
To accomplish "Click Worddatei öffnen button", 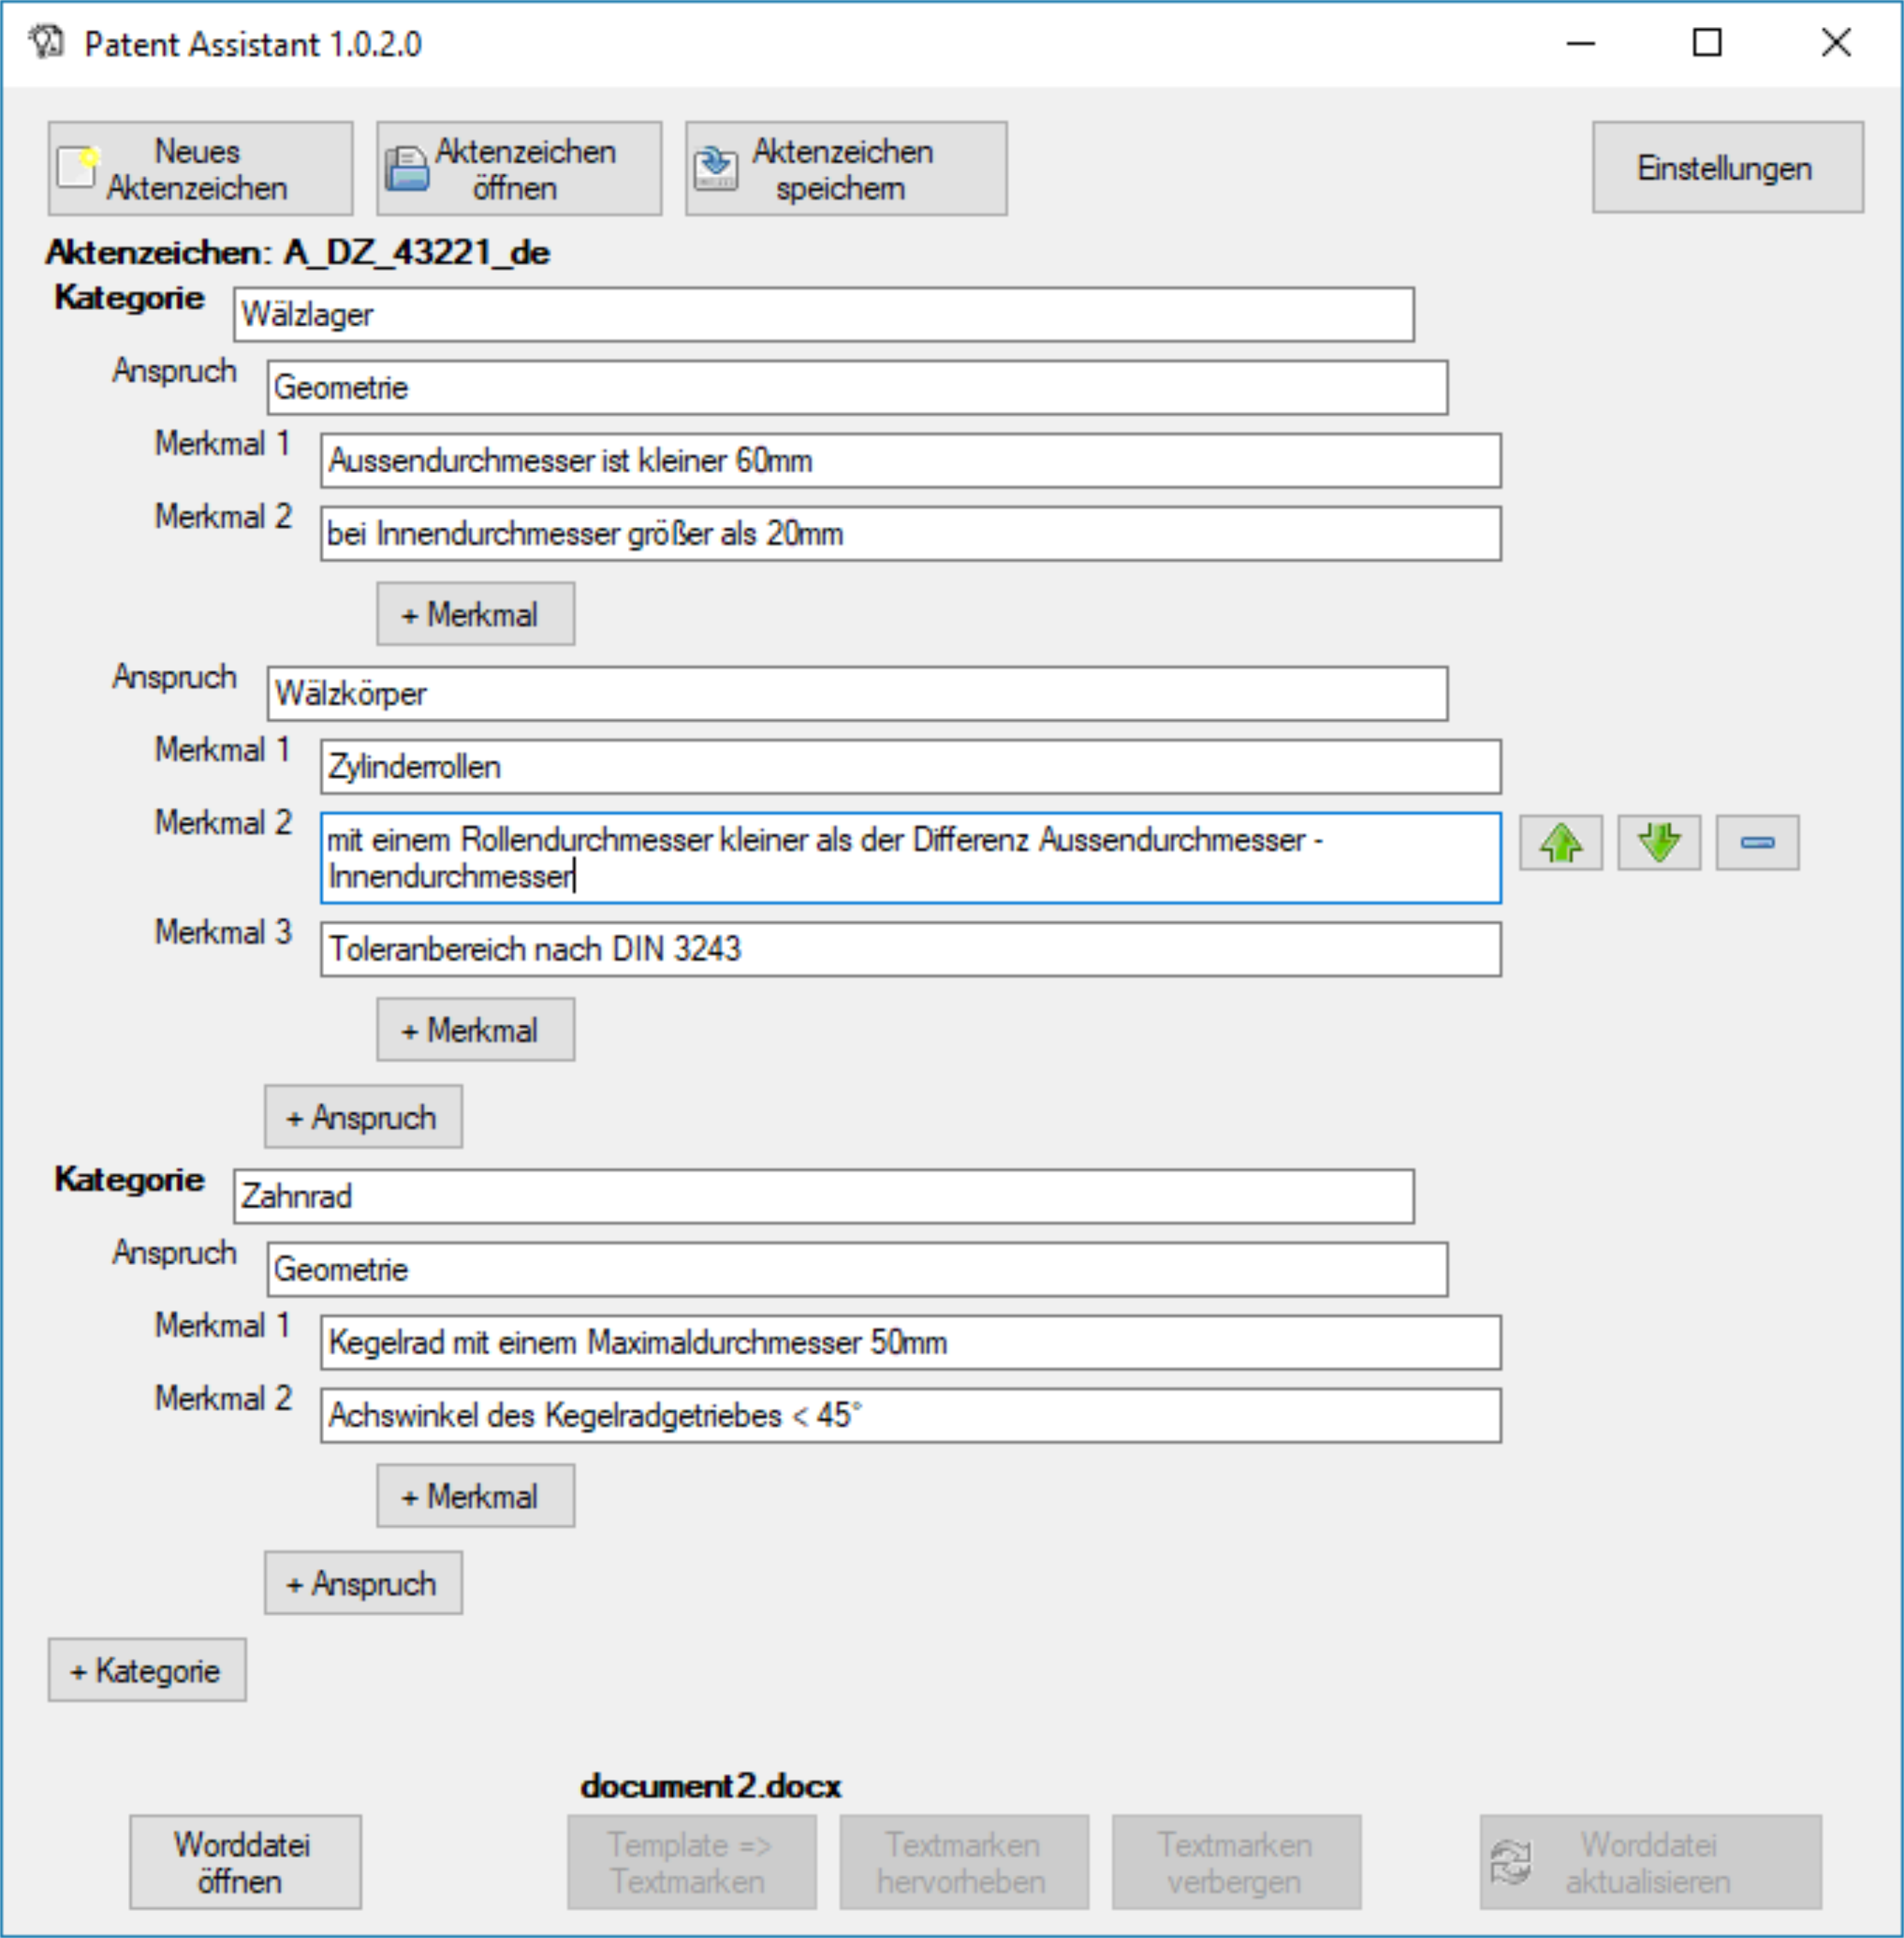I will pyautogui.click(x=245, y=1862).
